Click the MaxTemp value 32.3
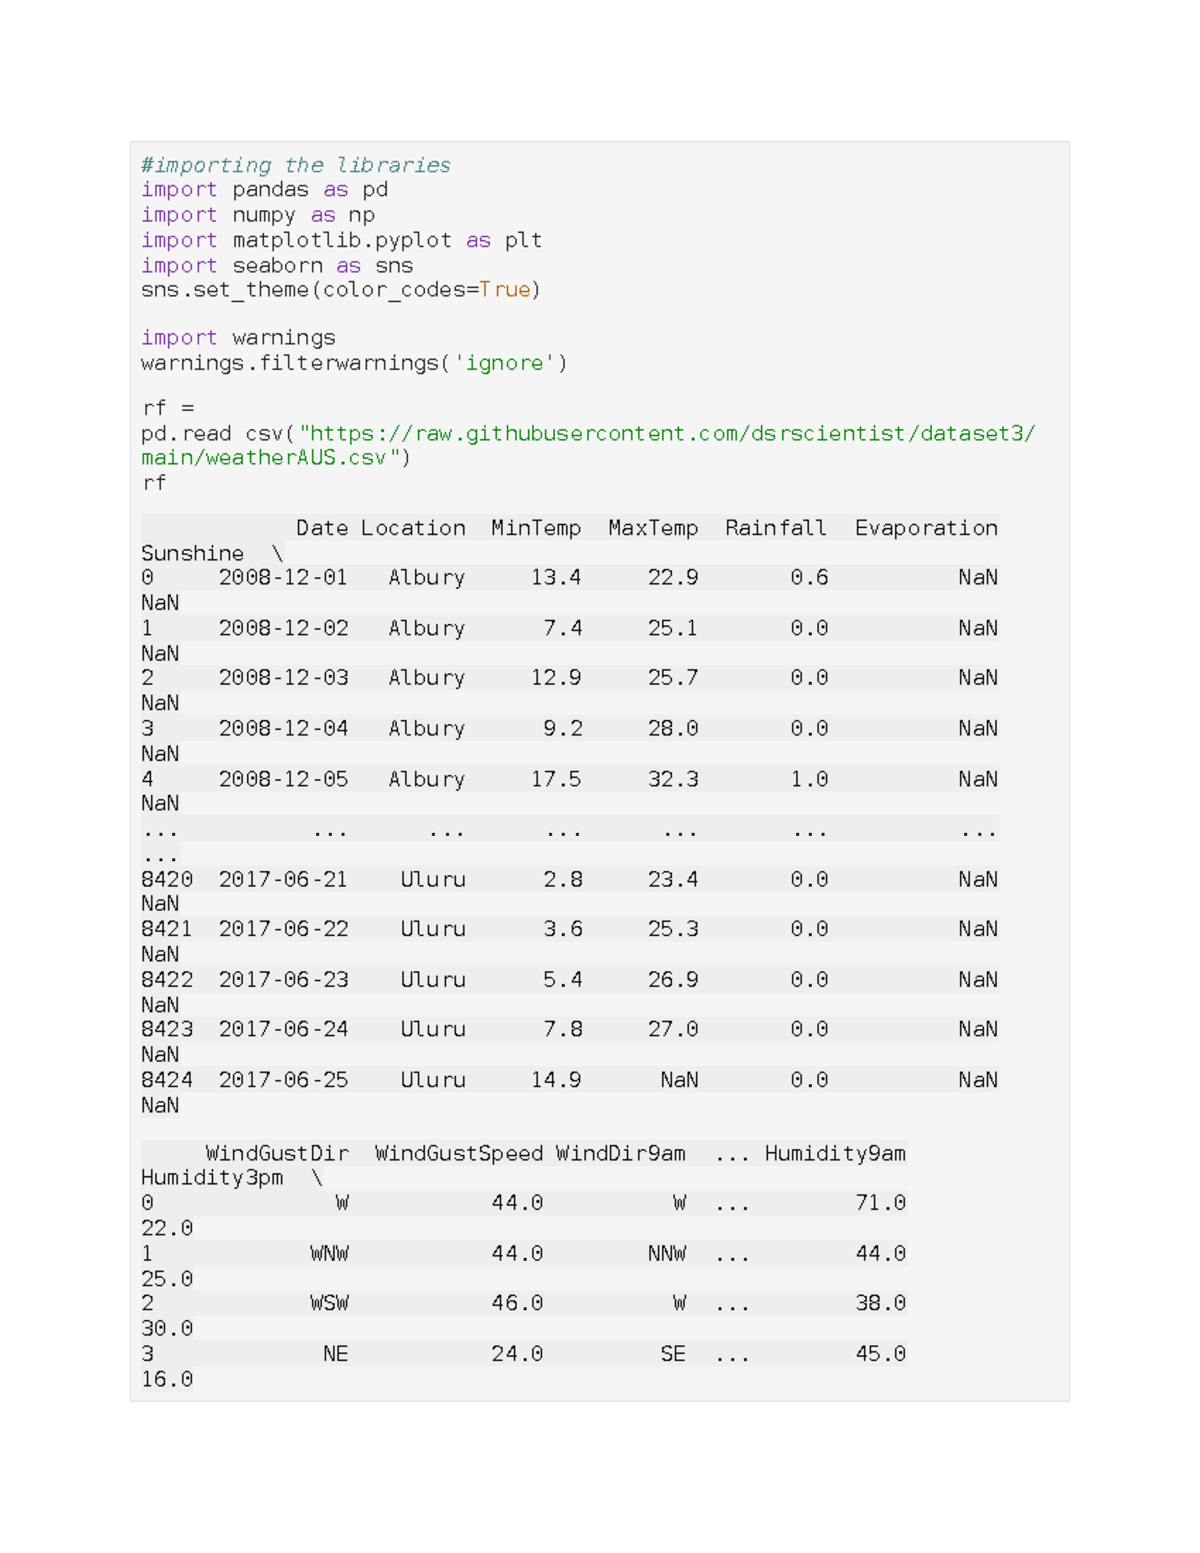This screenshot has height=1553, width=1200. (x=673, y=779)
